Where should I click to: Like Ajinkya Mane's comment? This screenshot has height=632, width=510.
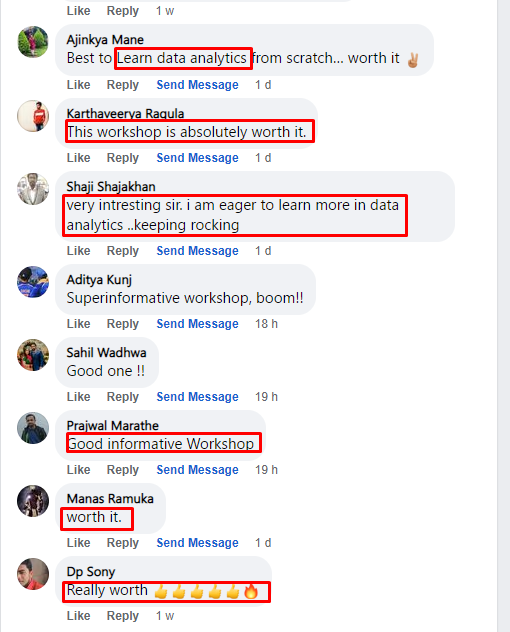click(x=79, y=85)
